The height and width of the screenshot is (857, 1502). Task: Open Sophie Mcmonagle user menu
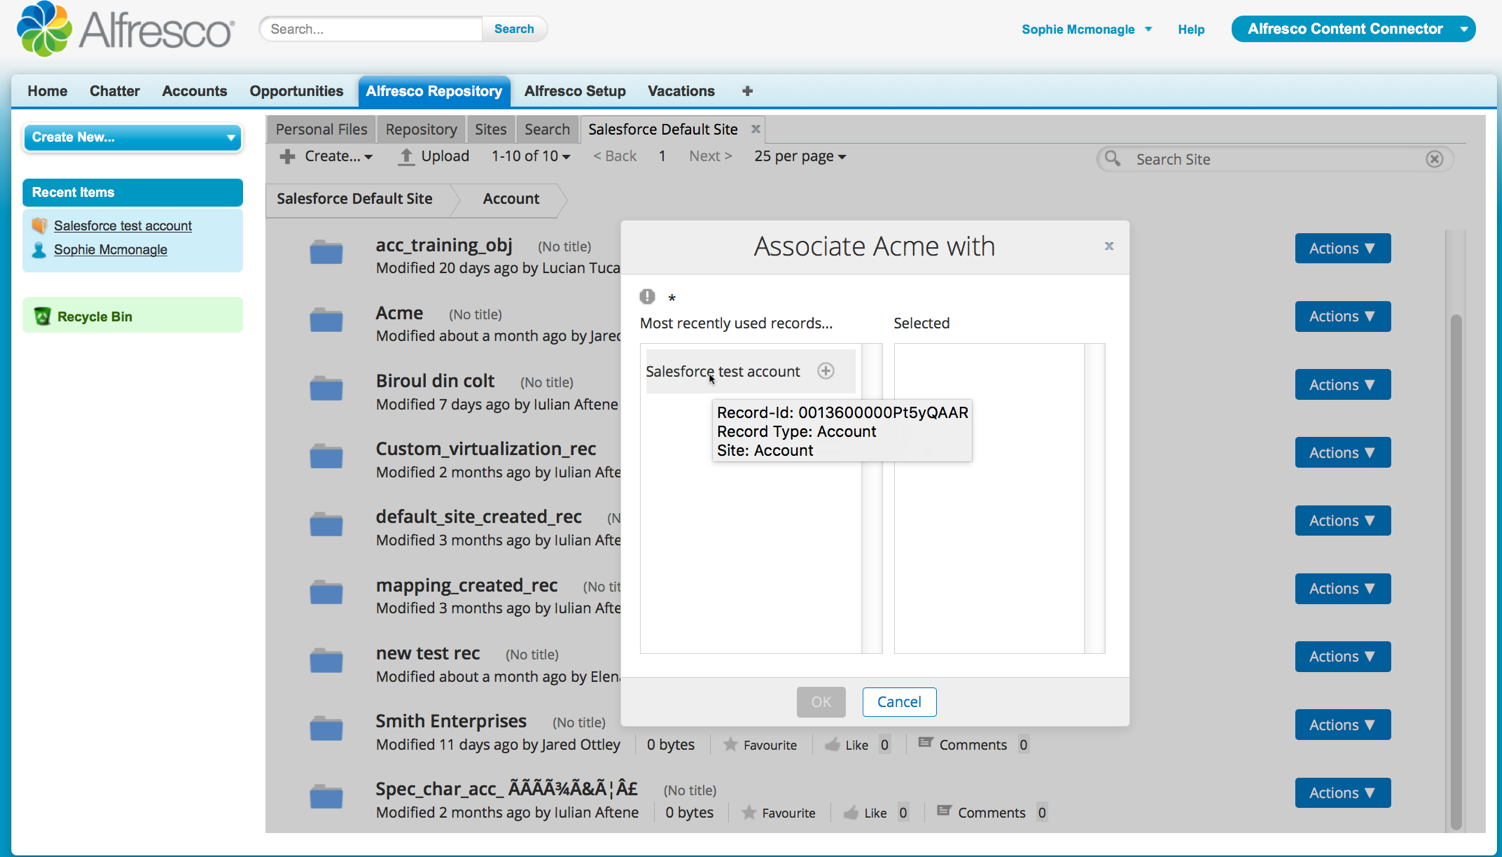pos(1086,29)
